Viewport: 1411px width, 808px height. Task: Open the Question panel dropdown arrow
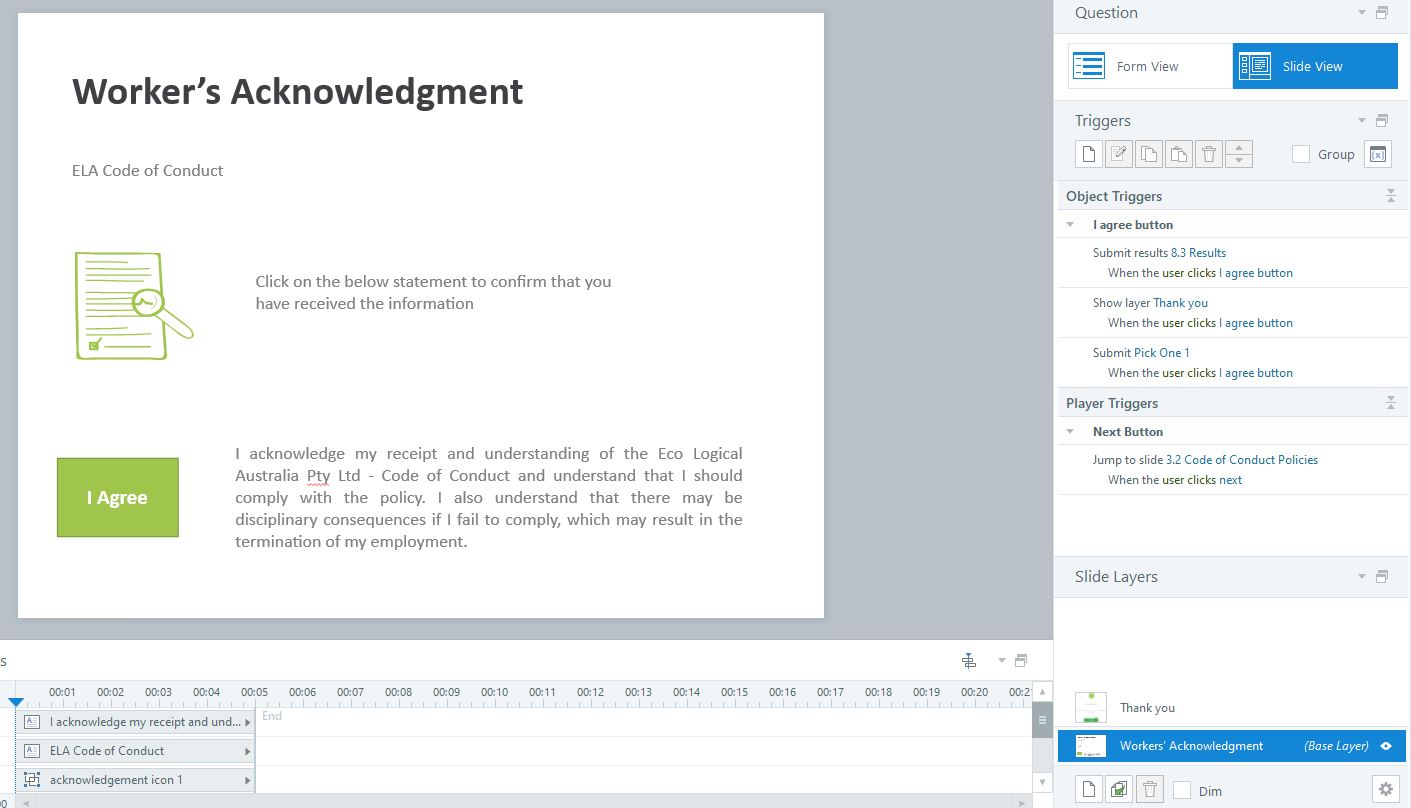[x=1361, y=13]
